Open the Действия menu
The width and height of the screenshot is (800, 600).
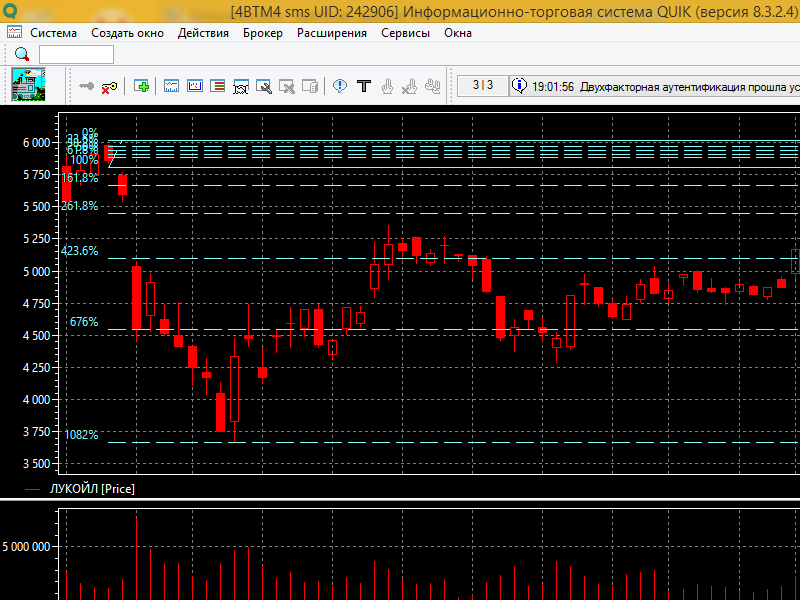[203, 33]
